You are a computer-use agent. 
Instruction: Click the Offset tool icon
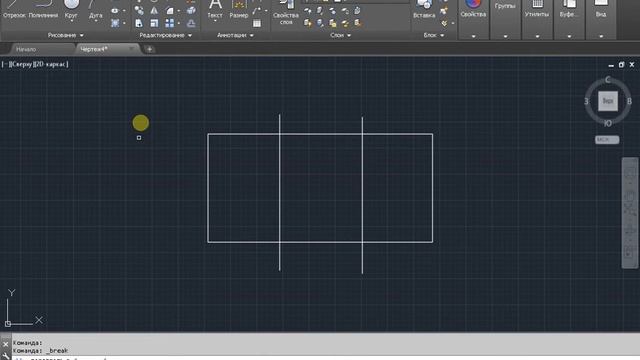(191, 23)
